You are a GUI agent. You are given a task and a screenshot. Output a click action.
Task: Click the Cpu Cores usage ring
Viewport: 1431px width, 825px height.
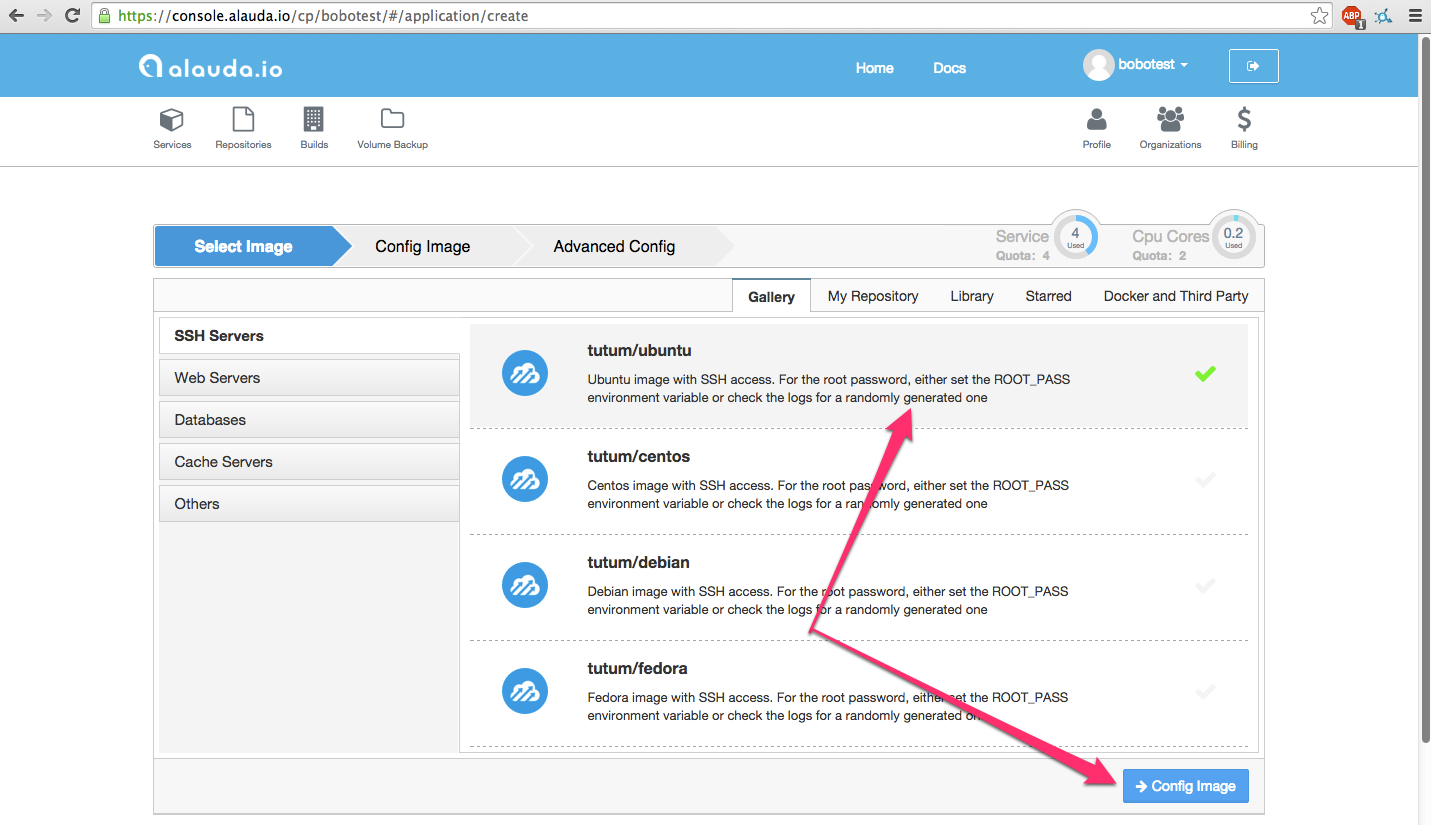1233,236
